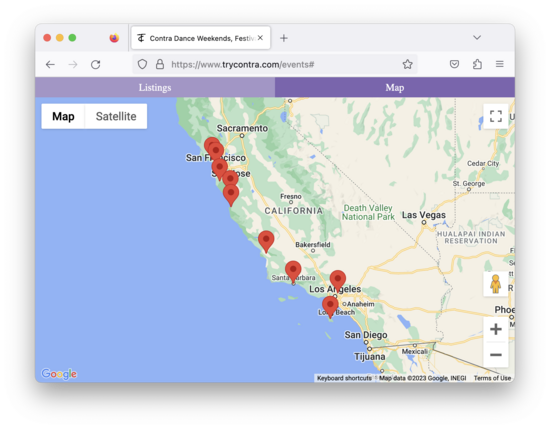The image size is (550, 429).
Task: Select the purple Map tab
Action: (395, 87)
